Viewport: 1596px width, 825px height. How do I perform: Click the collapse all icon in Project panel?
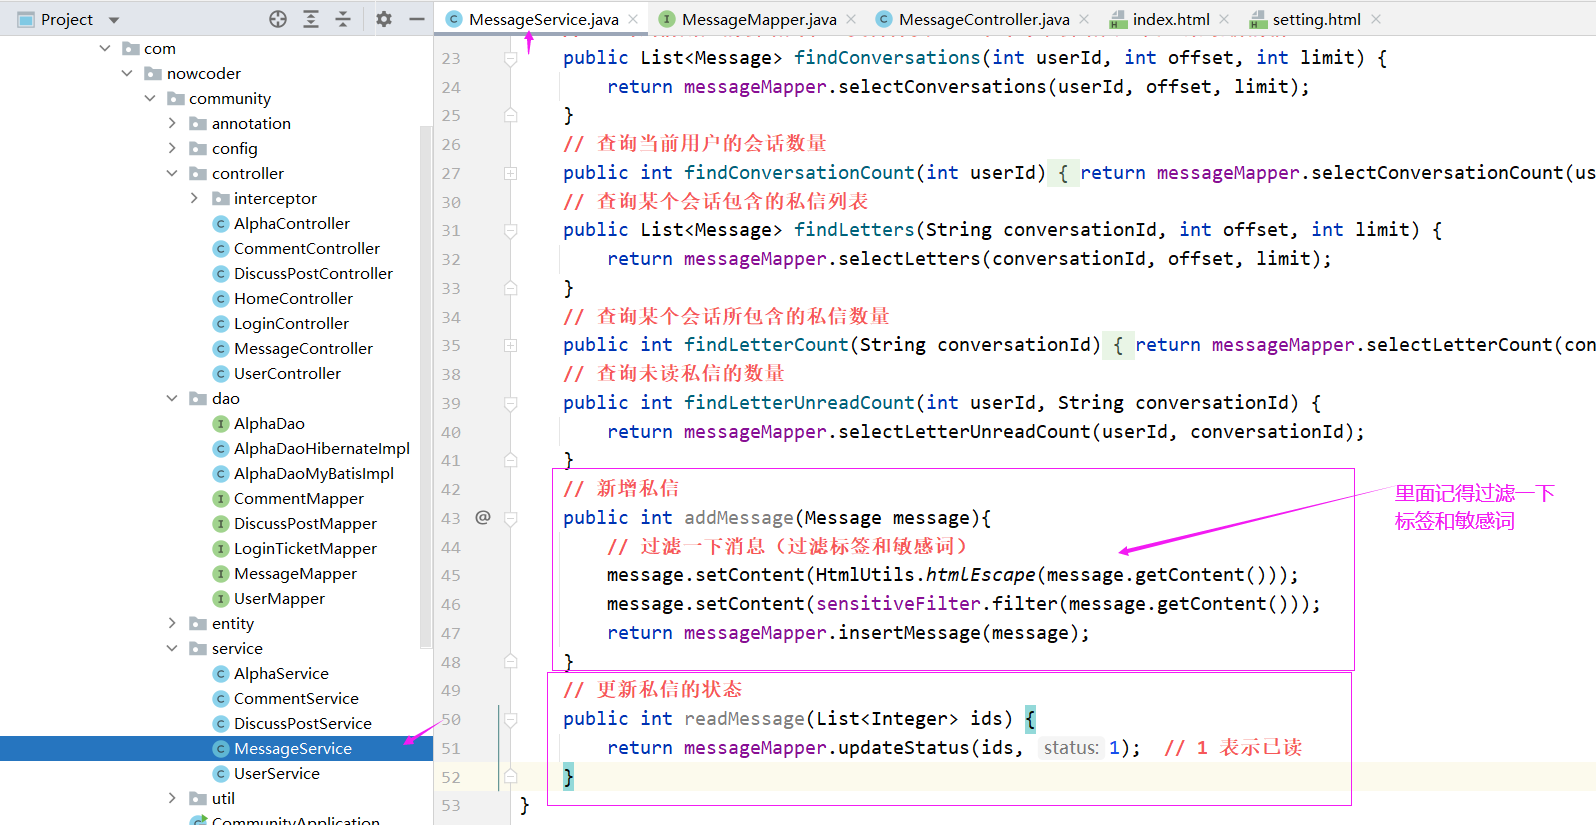pyautogui.click(x=343, y=19)
